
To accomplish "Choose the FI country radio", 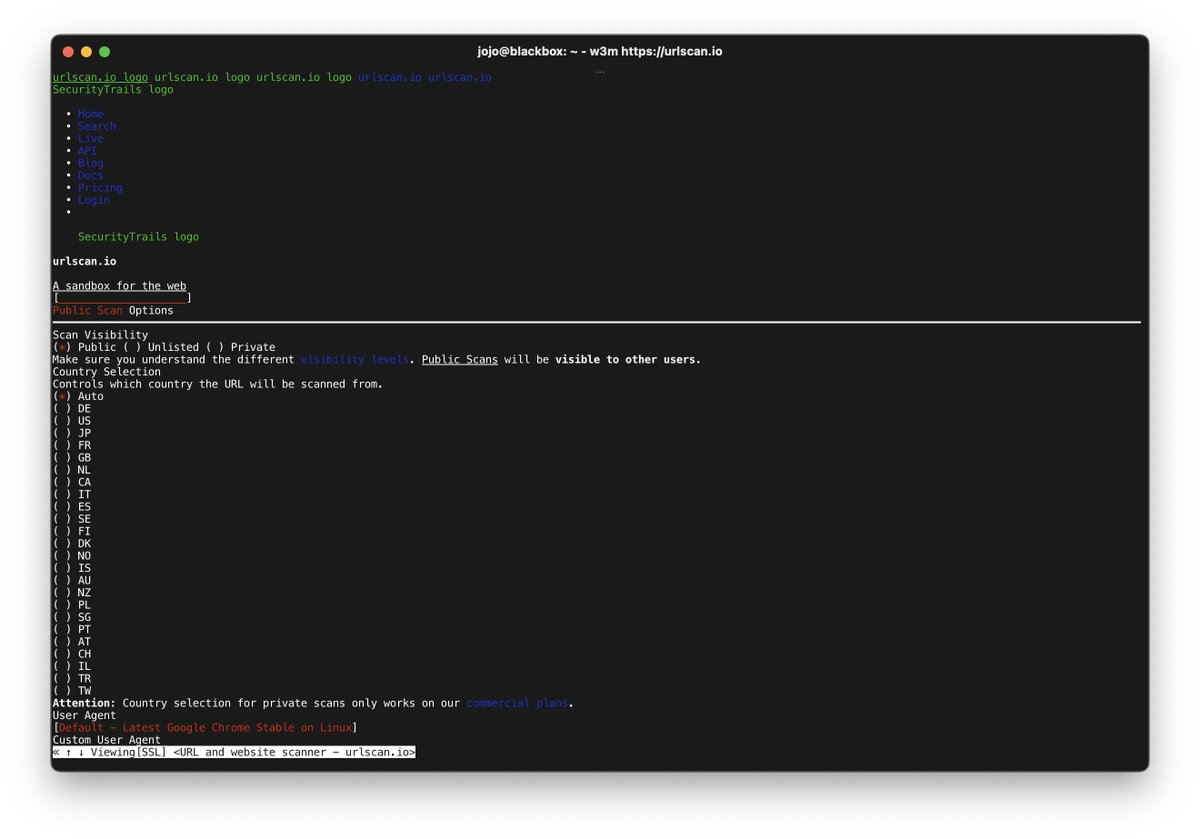I will [62, 531].
